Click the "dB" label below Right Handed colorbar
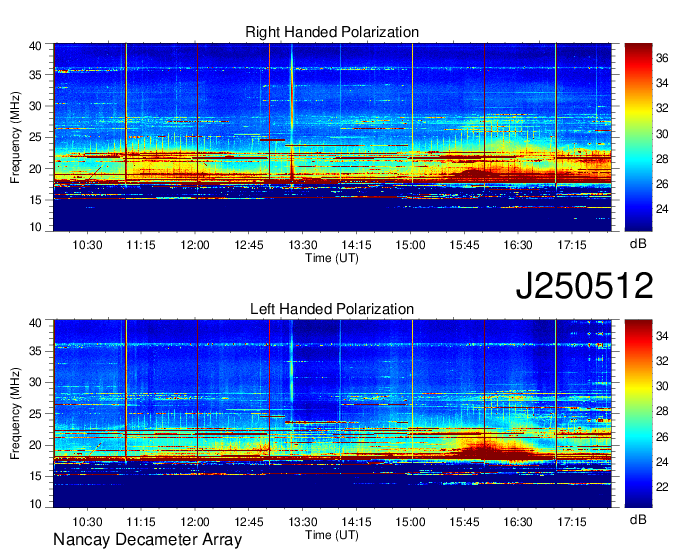The height and width of the screenshot is (552, 680). coord(638,244)
